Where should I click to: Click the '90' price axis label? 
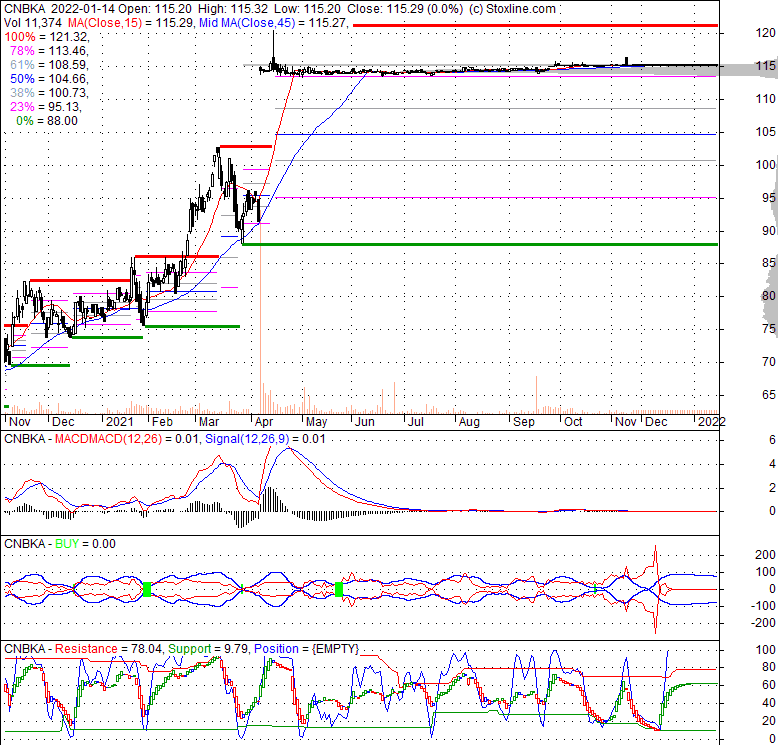click(x=769, y=230)
